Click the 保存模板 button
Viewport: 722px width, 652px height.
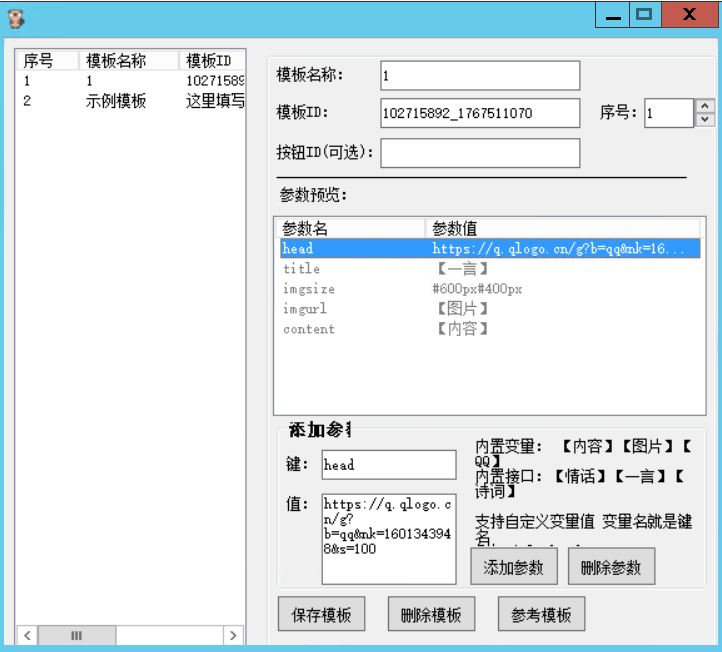(321, 615)
